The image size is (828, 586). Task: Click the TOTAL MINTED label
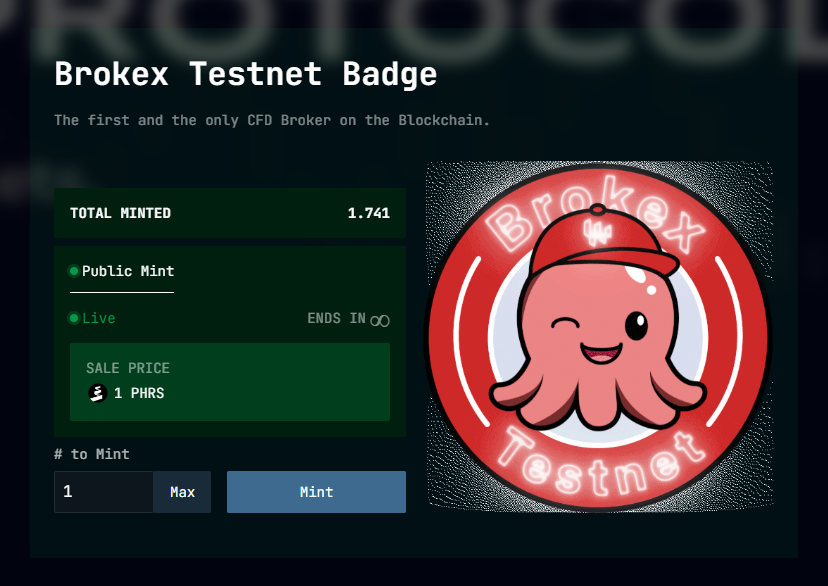120,213
